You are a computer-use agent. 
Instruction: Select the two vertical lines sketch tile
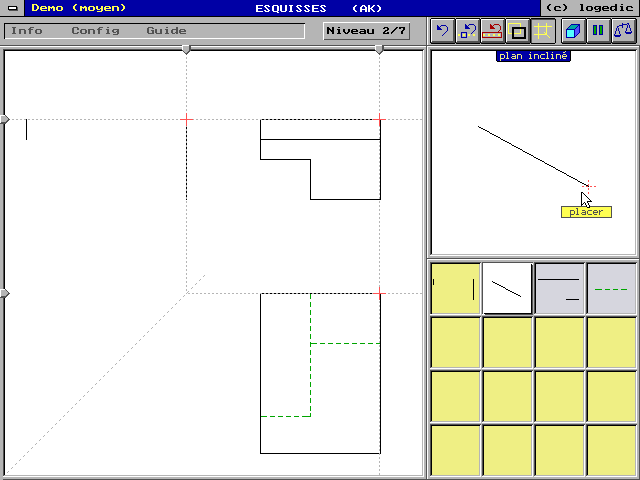coord(455,289)
